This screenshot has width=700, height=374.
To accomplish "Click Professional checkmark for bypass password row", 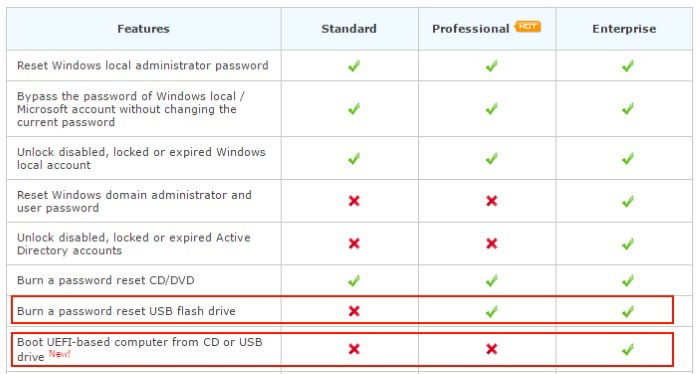I will (492, 109).
